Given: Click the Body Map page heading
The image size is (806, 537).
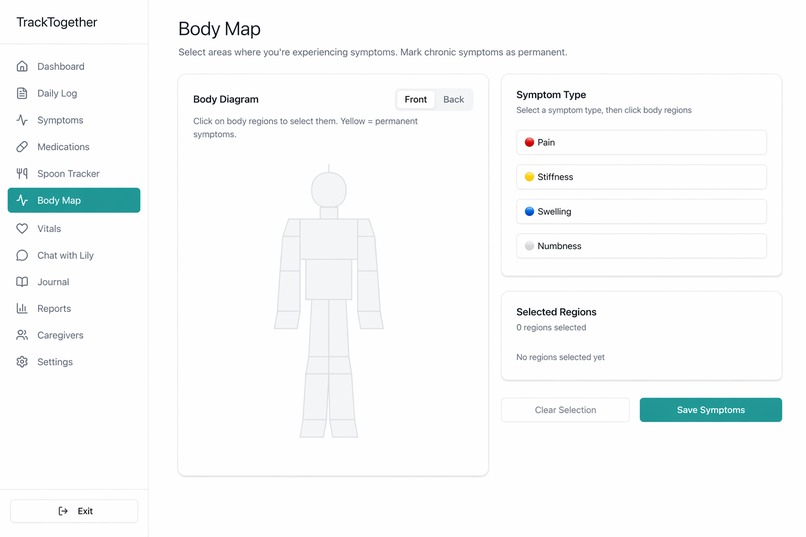Looking at the screenshot, I should click(219, 29).
